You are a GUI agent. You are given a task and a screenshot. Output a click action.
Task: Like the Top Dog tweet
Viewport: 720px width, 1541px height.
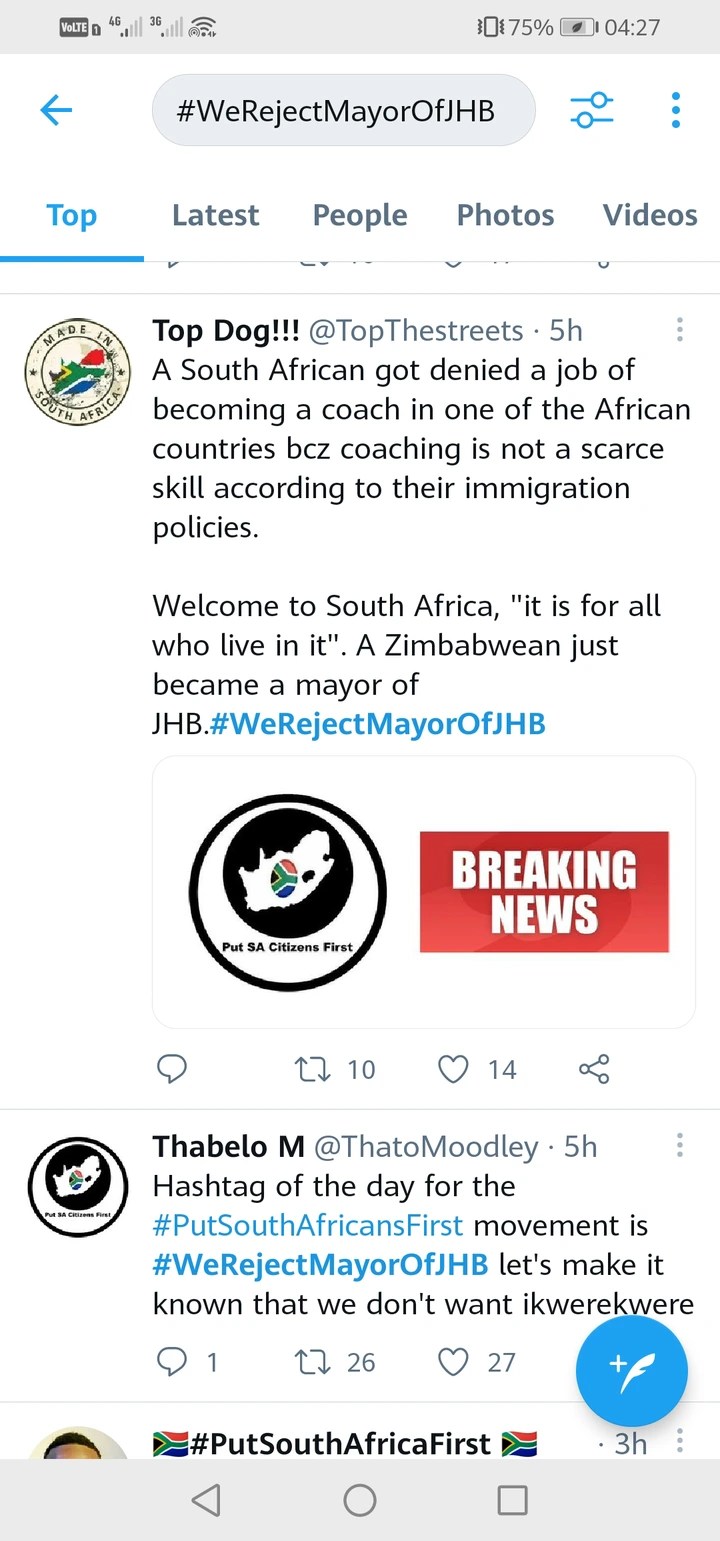454,1069
